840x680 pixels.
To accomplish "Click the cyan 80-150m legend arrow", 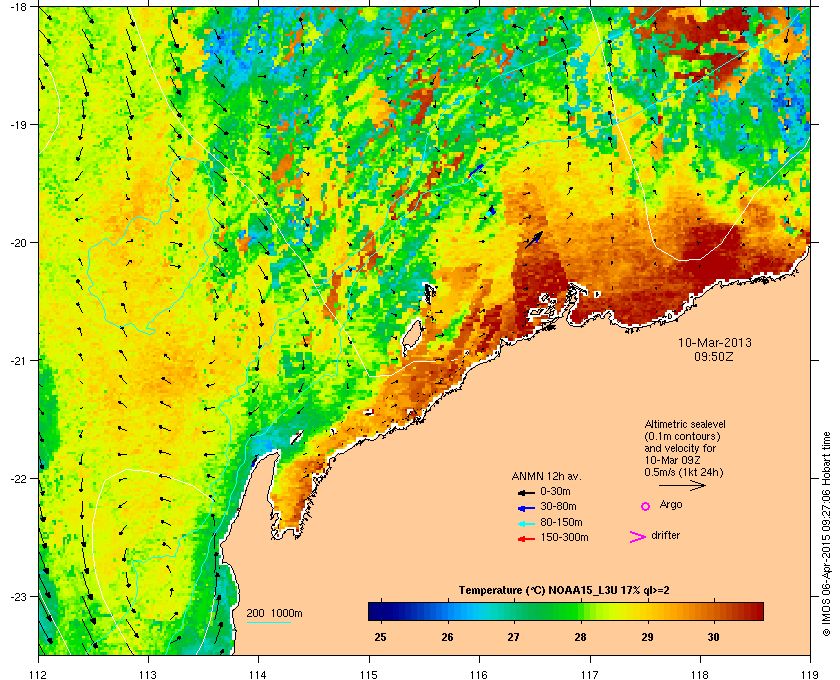I will point(526,523).
